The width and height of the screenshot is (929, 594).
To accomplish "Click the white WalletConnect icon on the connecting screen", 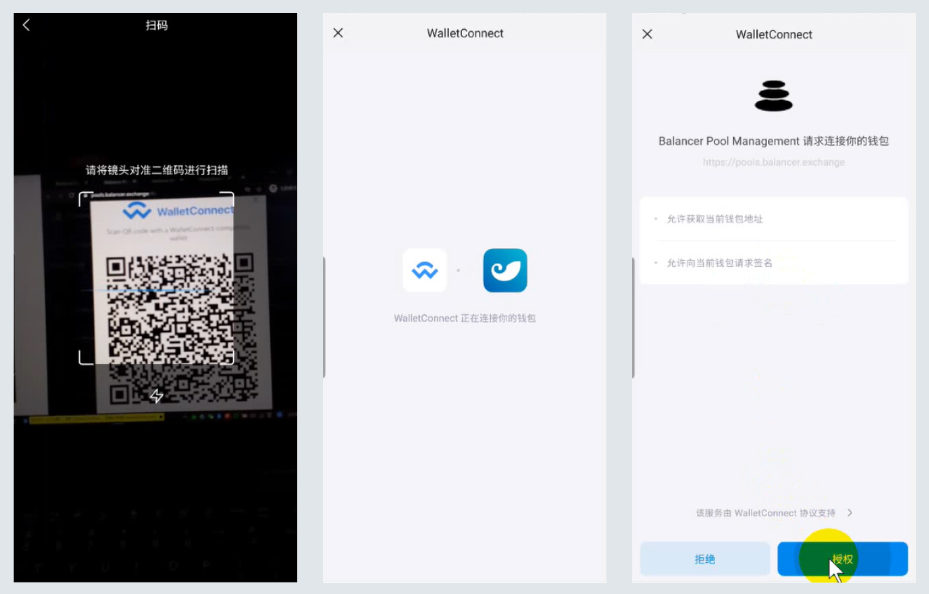I will tap(425, 271).
